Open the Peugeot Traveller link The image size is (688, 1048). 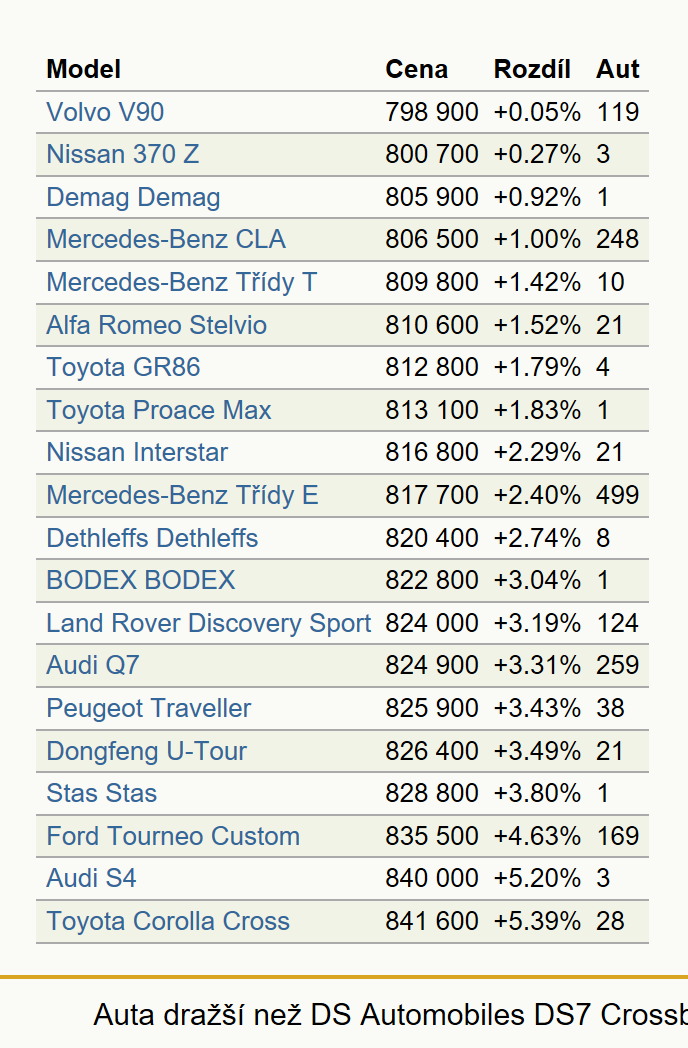click(x=148, y=708)
